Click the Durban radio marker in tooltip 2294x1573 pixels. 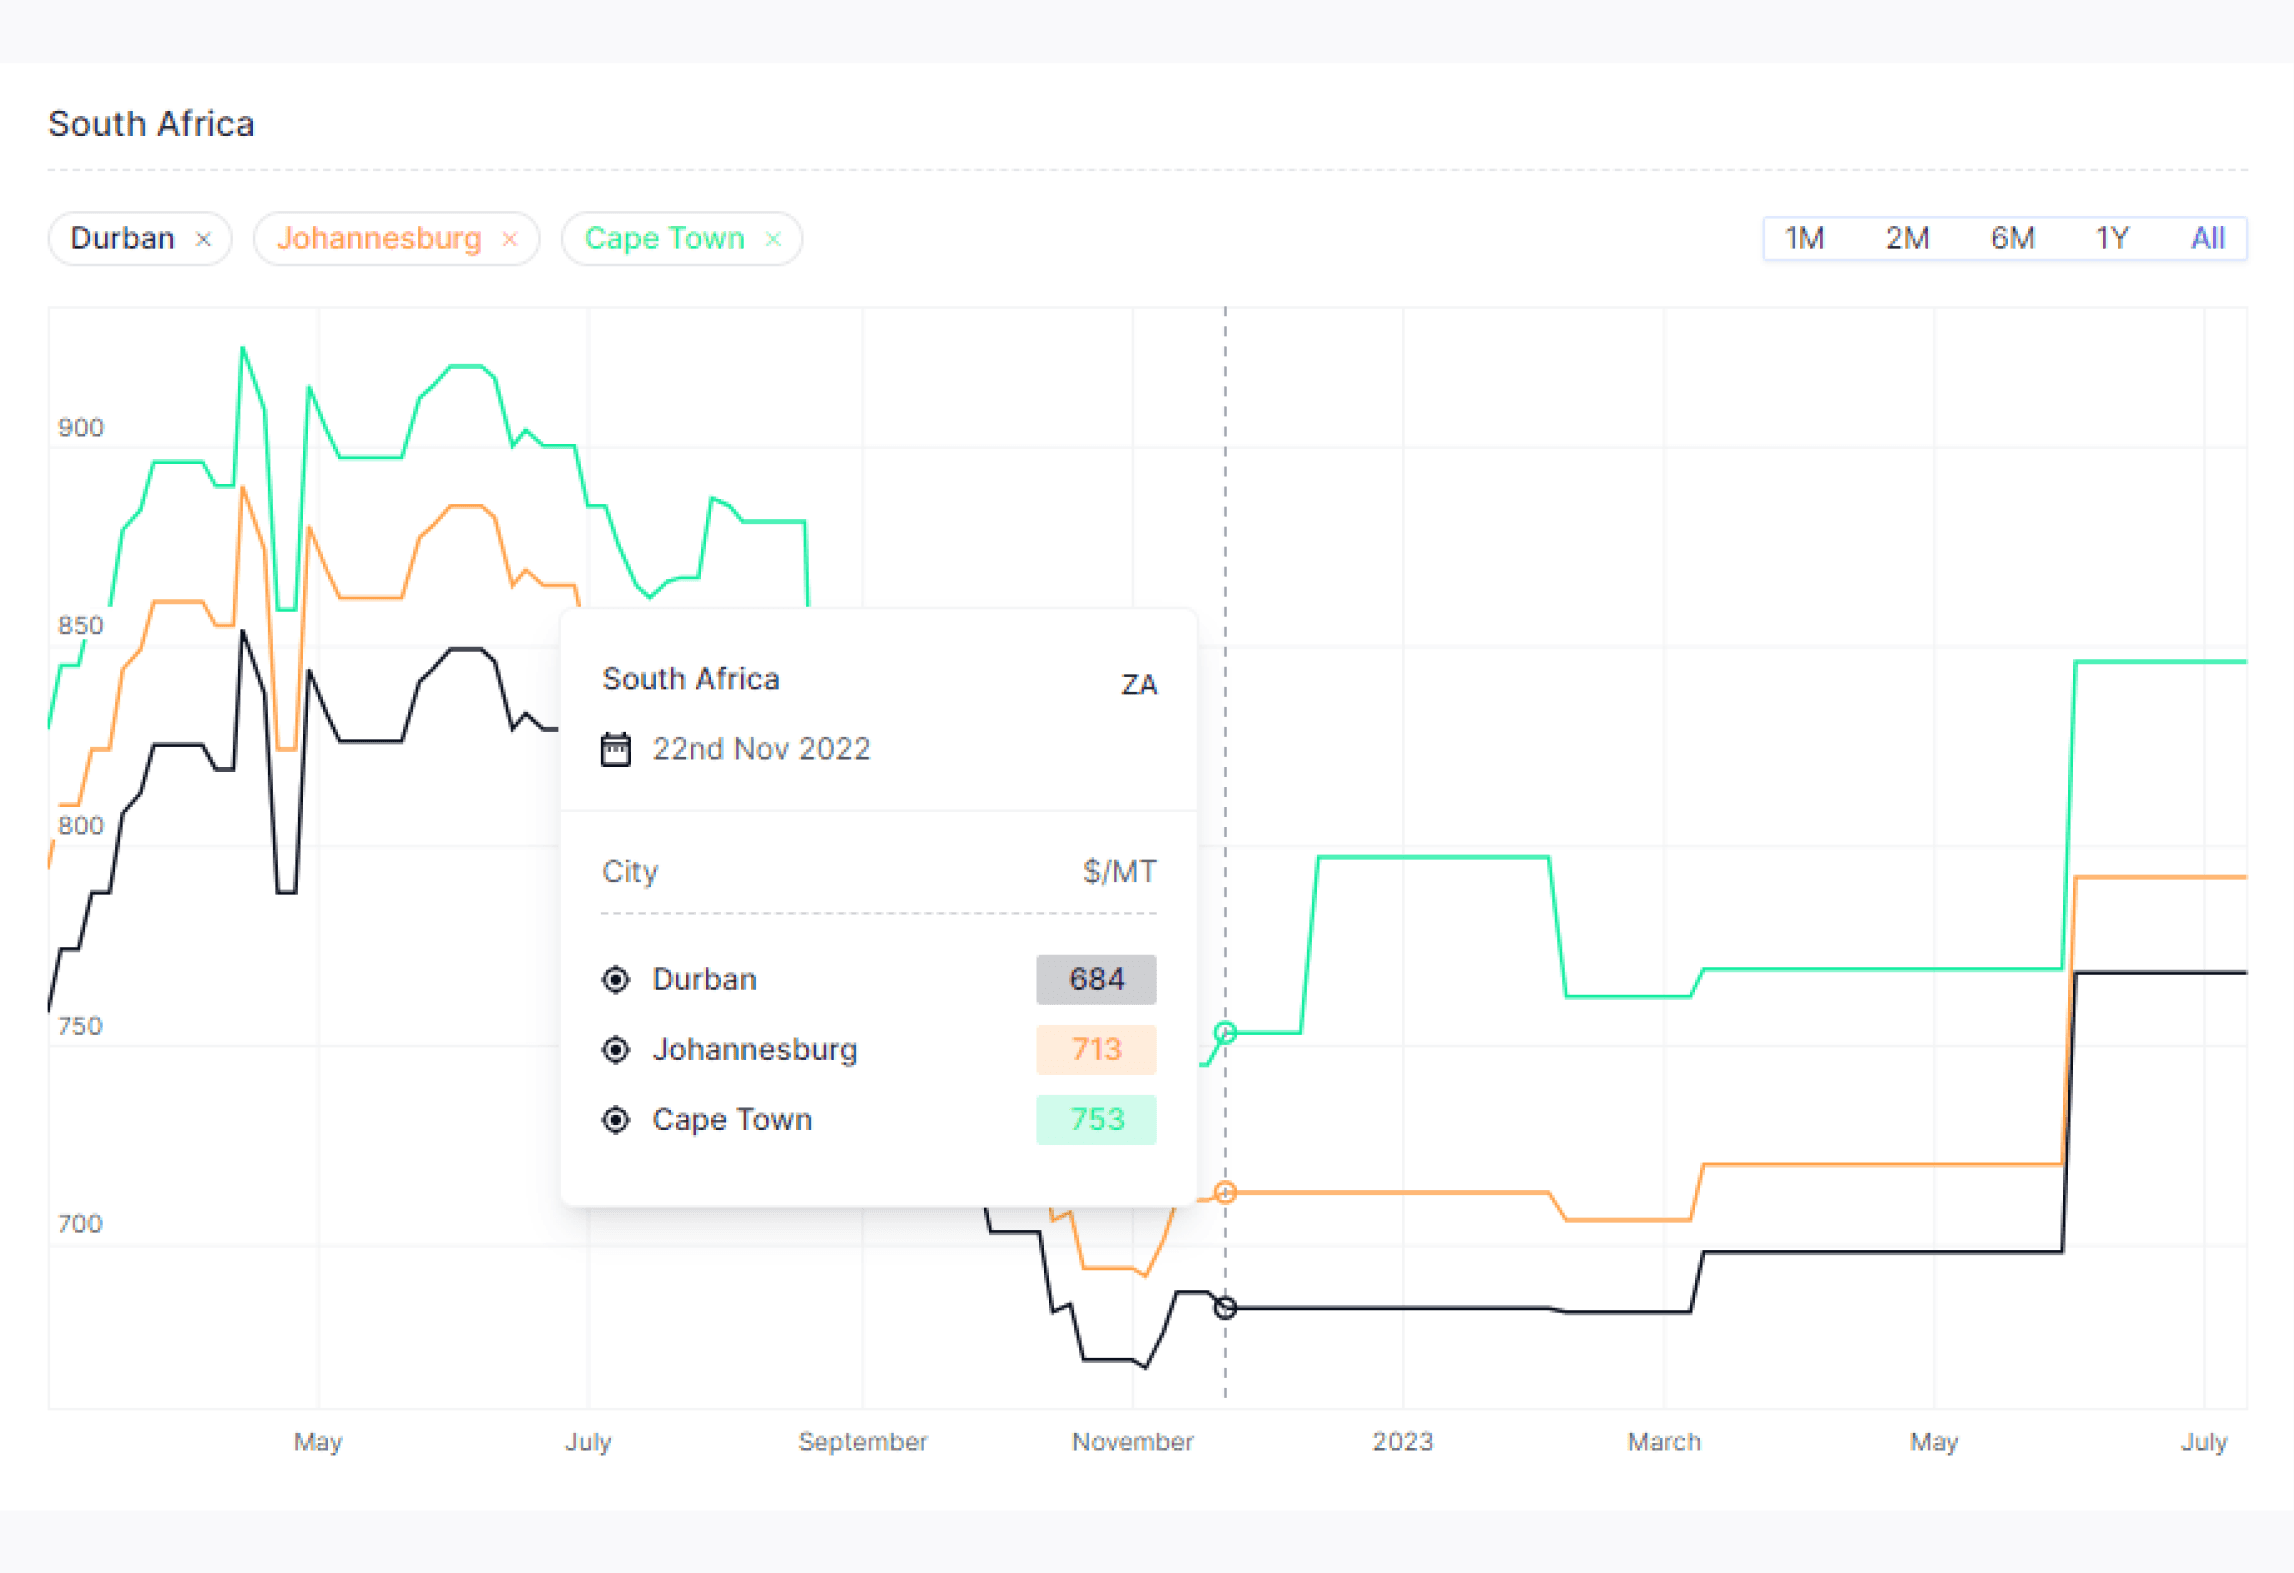coord(616,979)
